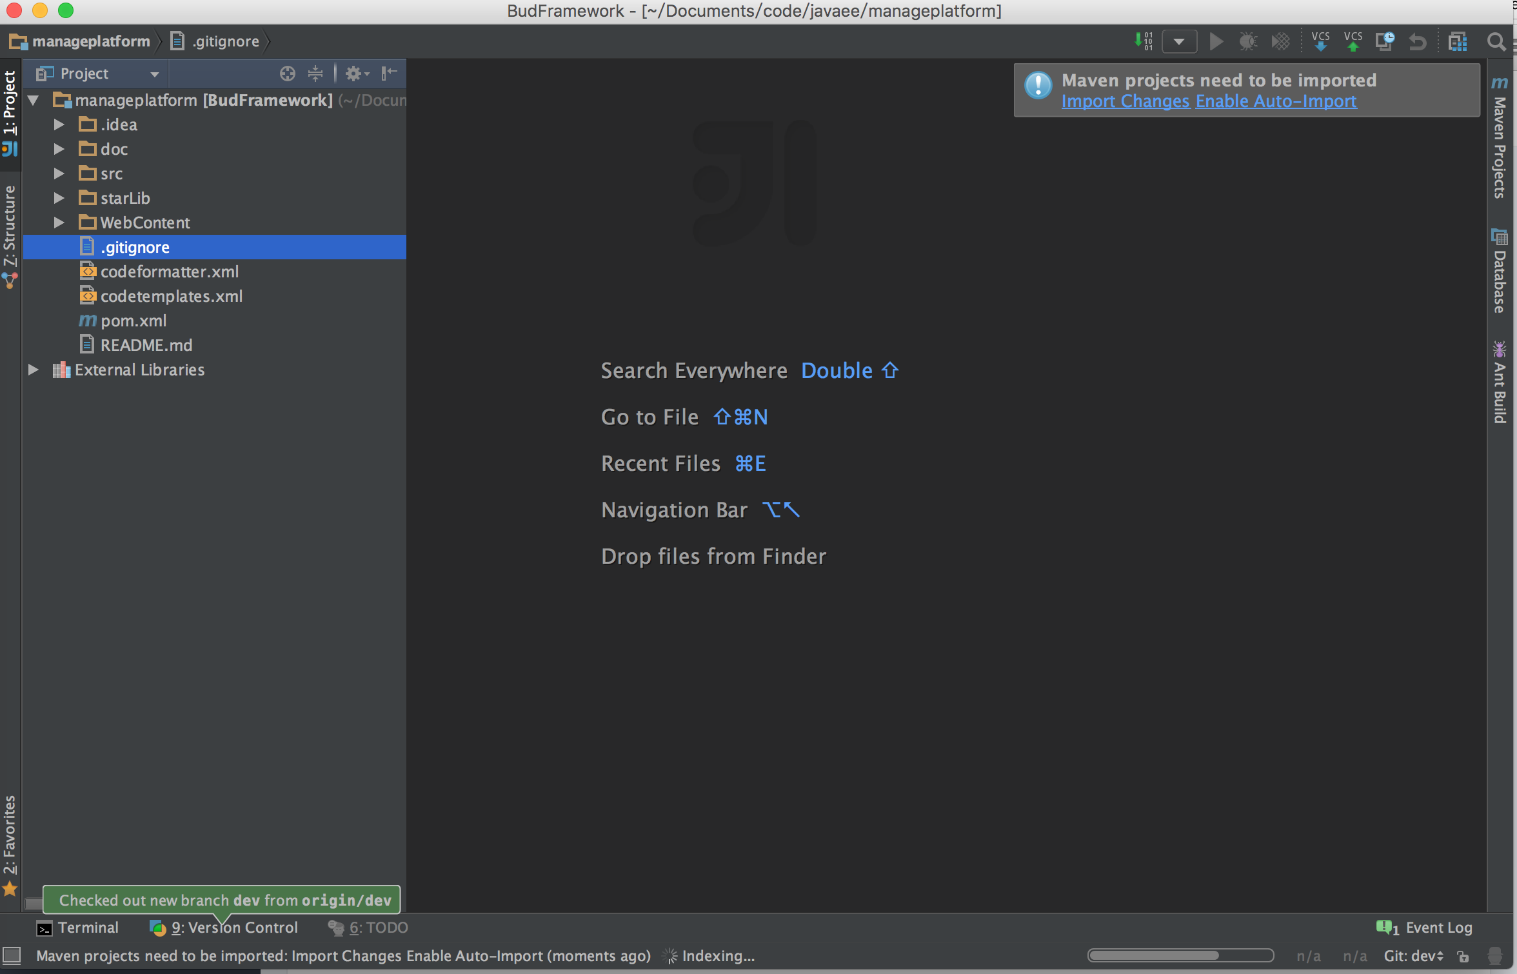Open the Database side tab

click(x=1499, y=271)
